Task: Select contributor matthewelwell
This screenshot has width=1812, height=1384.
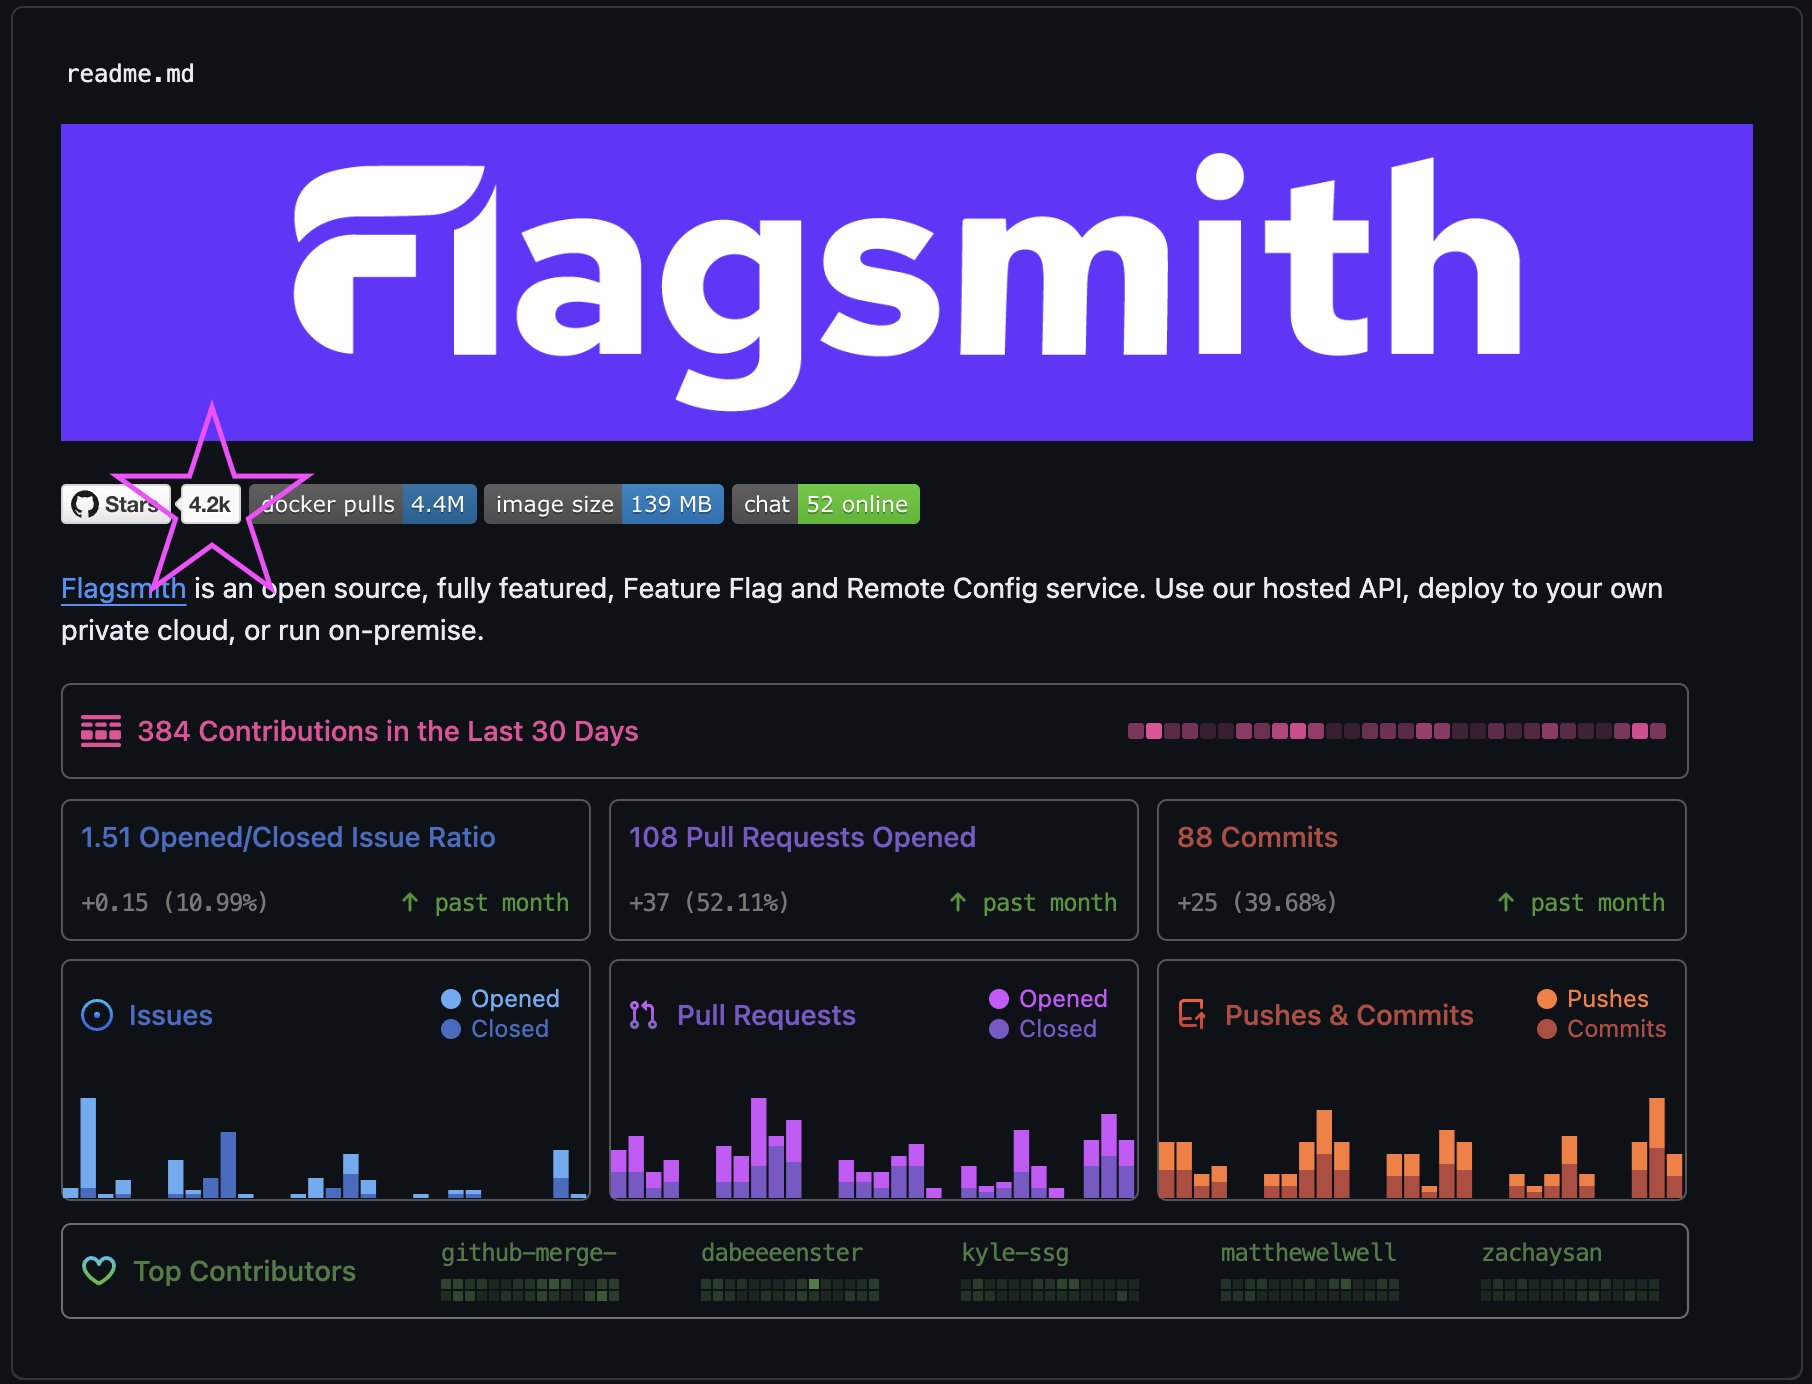Action: 1308,1253
